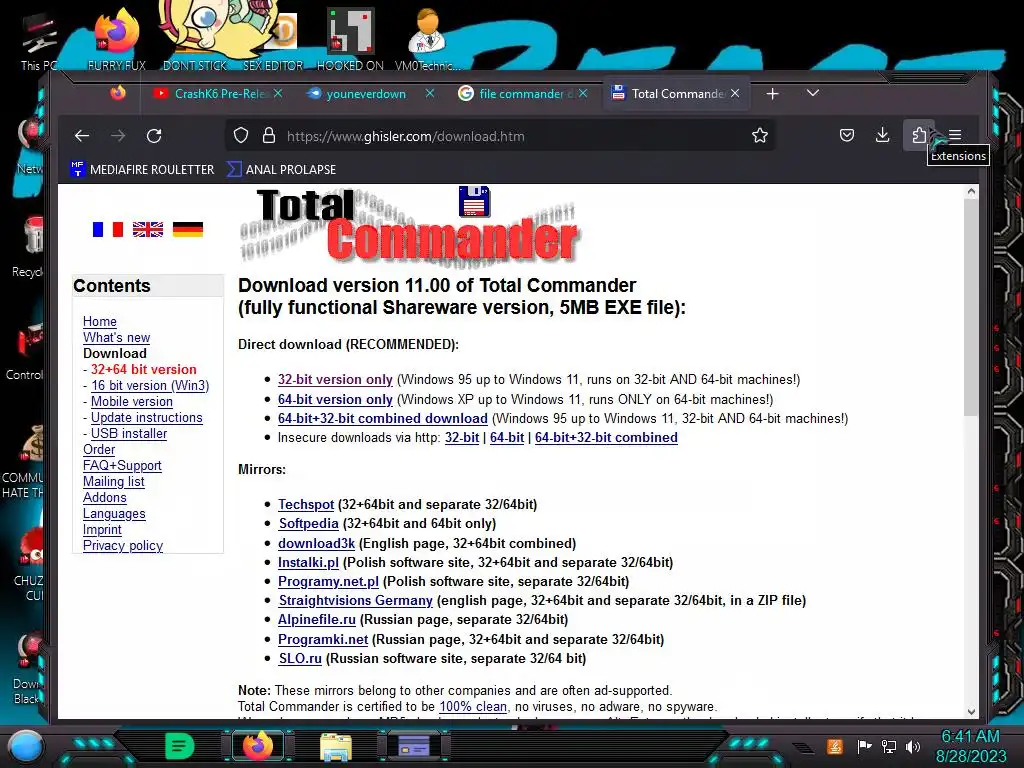The width and height of the screenshot is (1024, 768).
Task: Open the What's new link
Action: (x=116, y=338)
